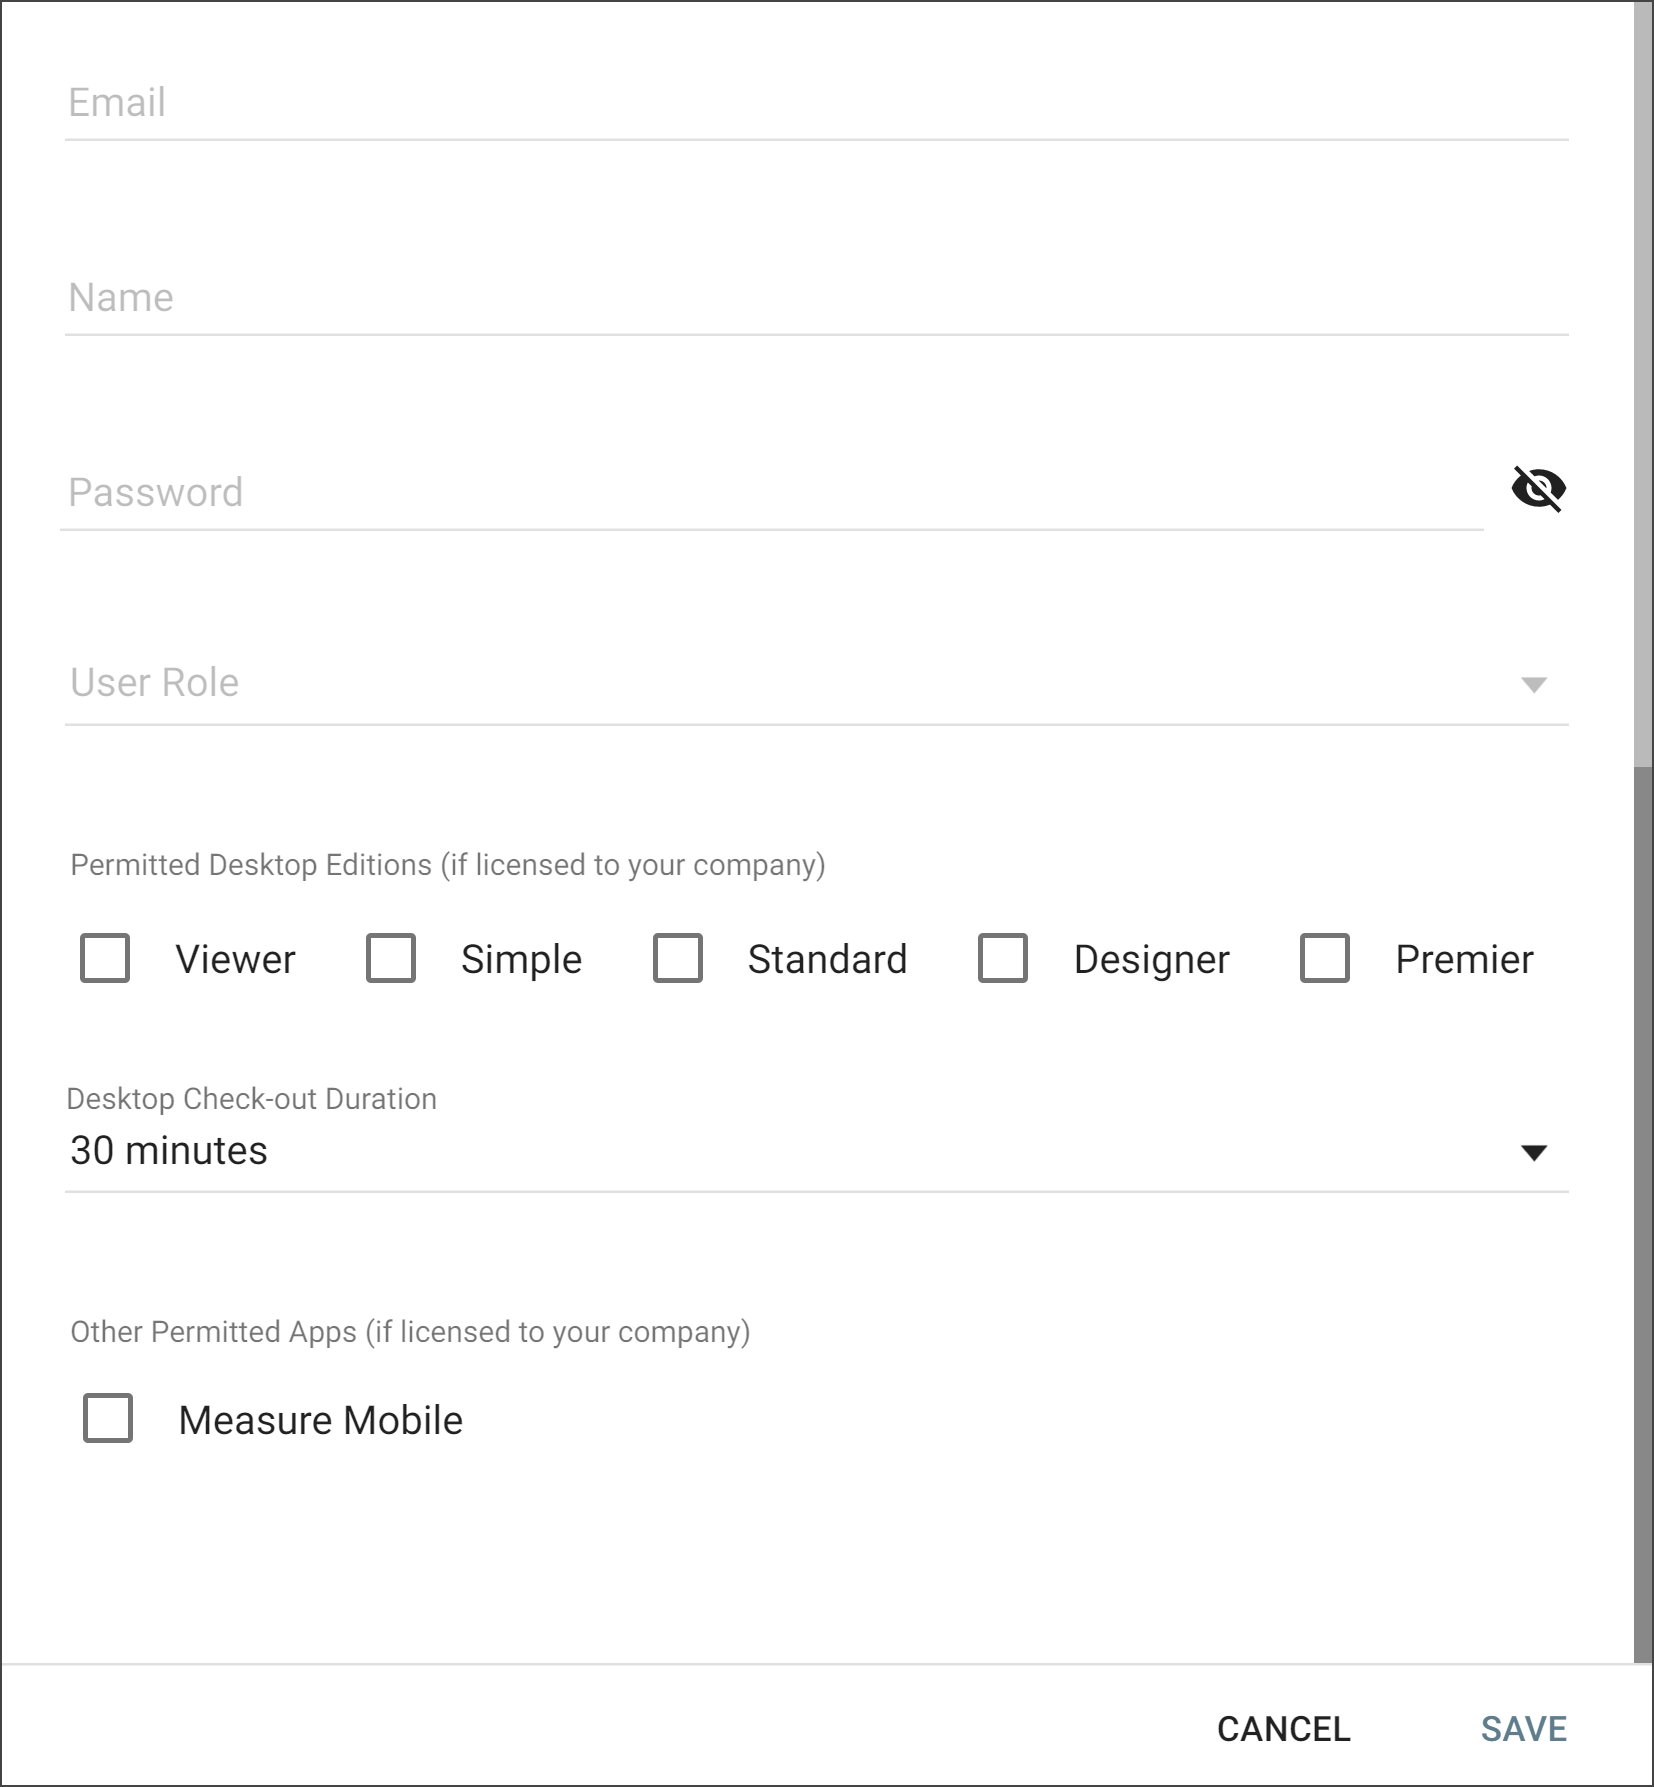Click the Premier edition label
1654x1787 pixels.
pyautogui.click(x=1464, y=960)
